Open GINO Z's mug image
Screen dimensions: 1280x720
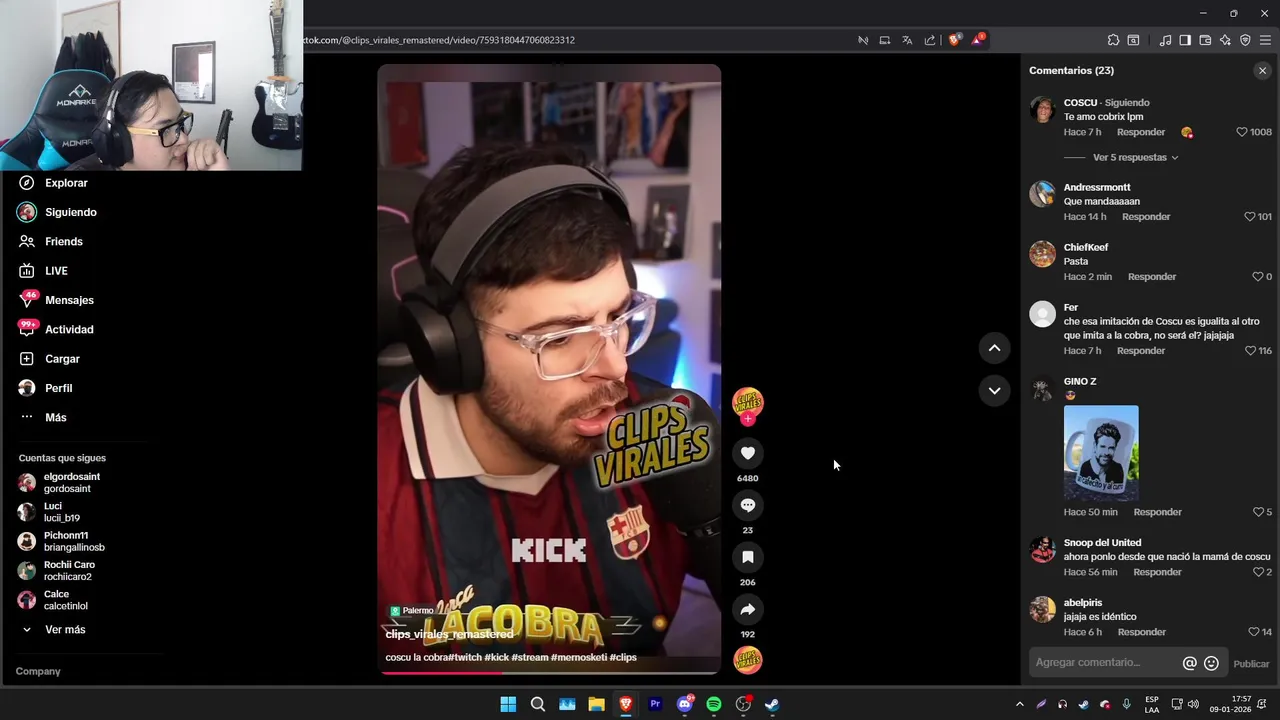click(1101, 453)
